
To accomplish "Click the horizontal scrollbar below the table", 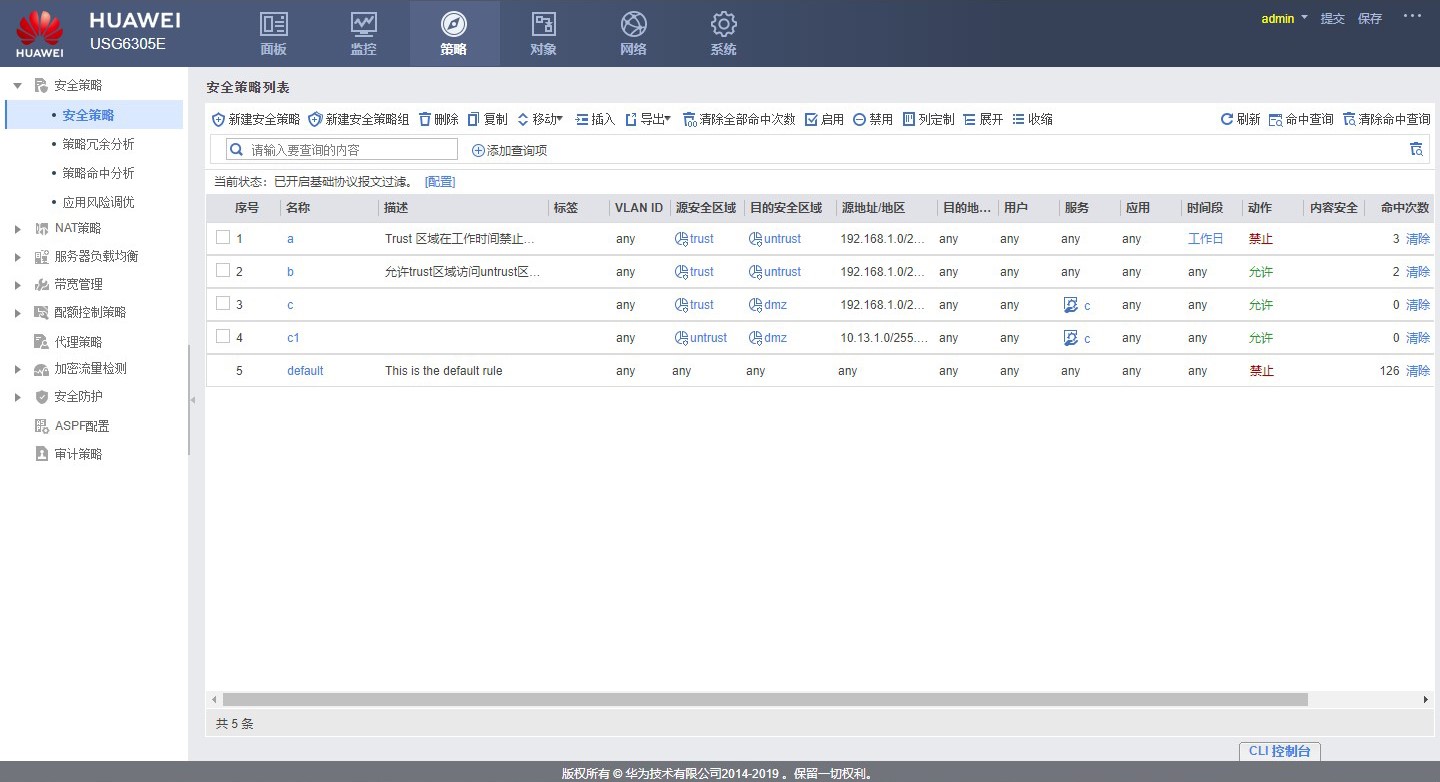I will [765, 700].
